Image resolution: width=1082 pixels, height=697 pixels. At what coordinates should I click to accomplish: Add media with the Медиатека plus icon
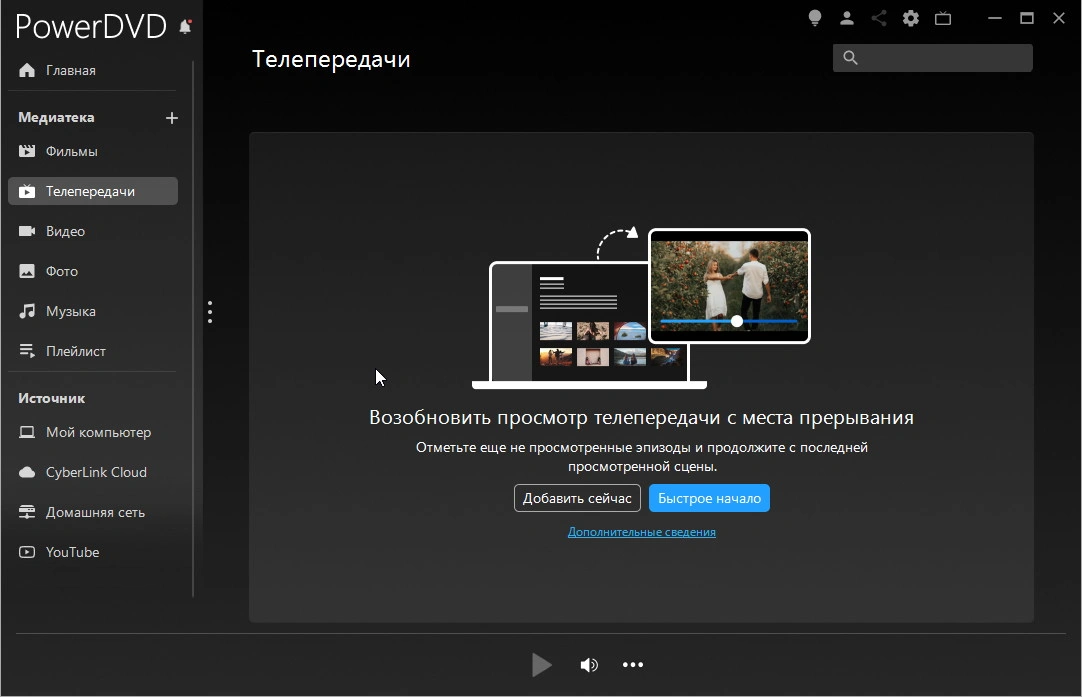click(x=172, y=118)
